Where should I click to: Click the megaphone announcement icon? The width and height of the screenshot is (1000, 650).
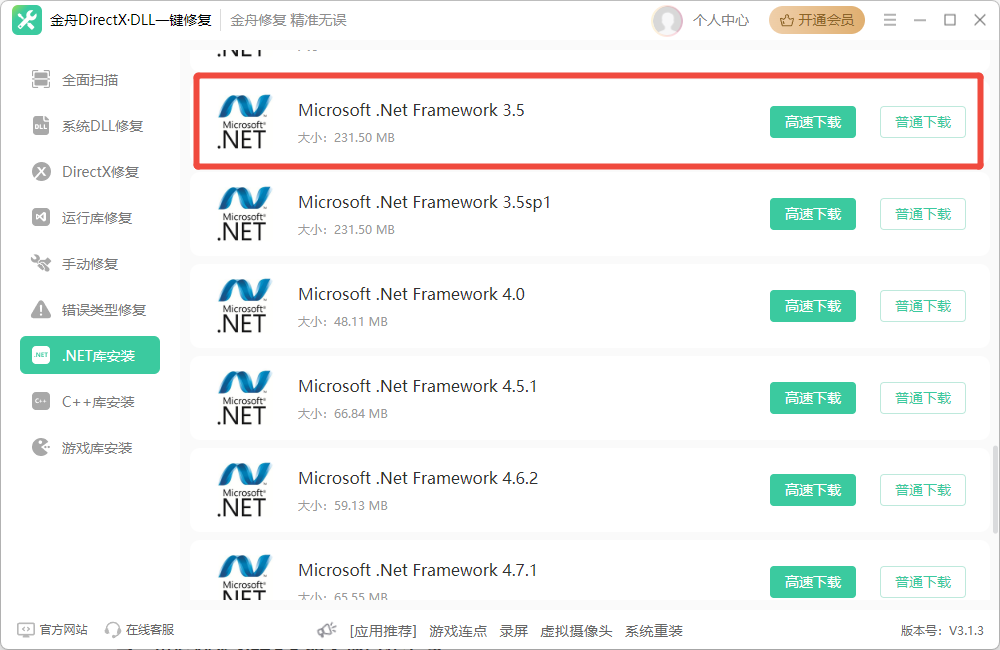point(327,630)
